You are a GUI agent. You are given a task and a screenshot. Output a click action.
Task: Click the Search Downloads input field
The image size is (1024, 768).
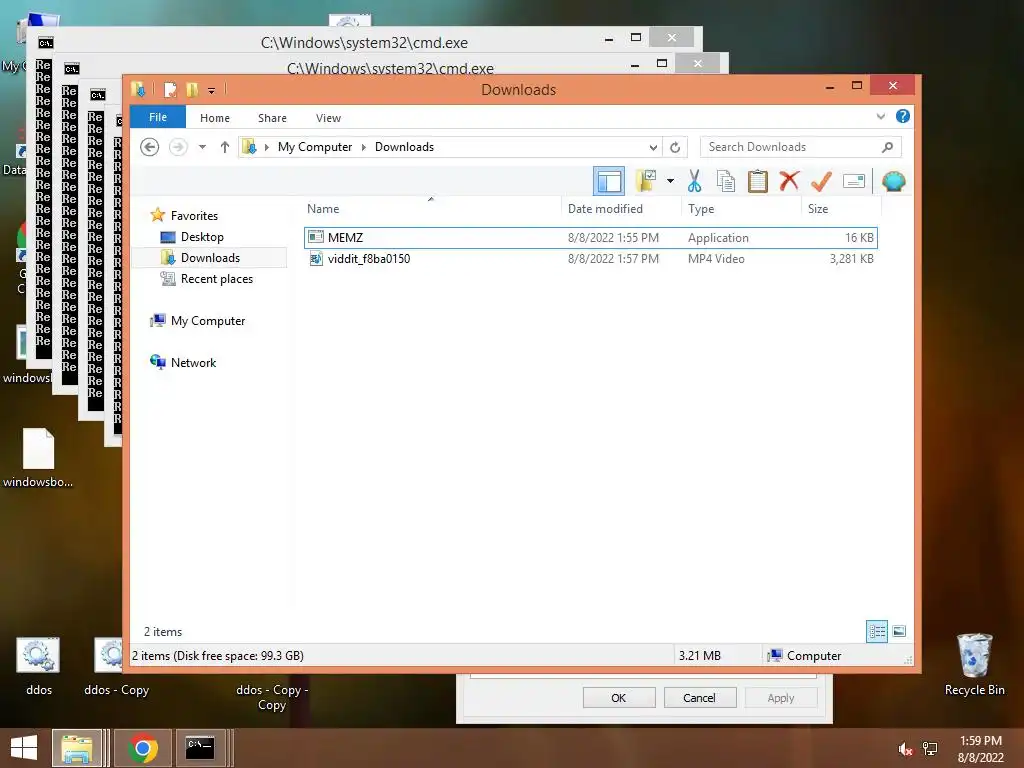pyautogui.click(x=790, y=147)
